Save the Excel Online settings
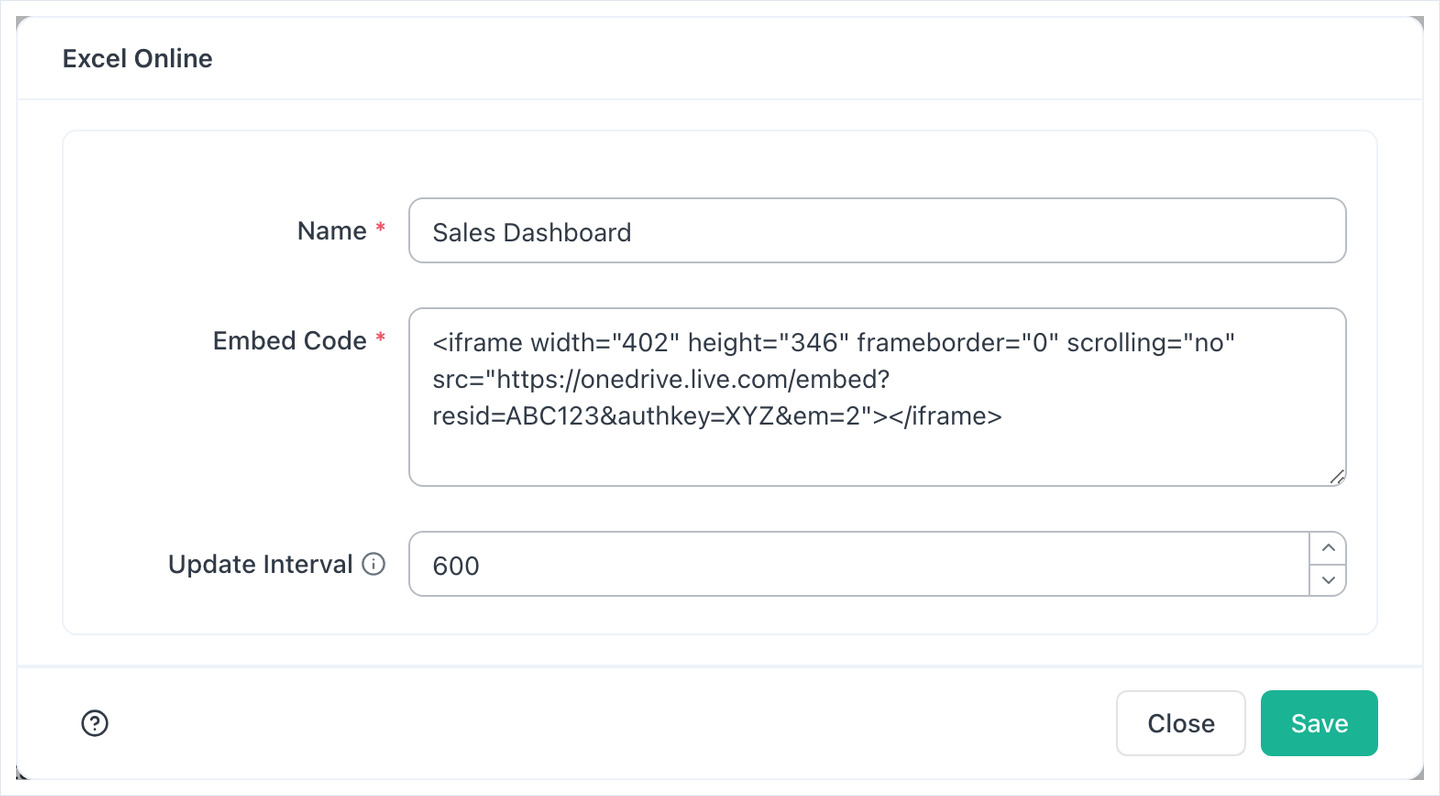1440x796 pixels. [1319, 723]
